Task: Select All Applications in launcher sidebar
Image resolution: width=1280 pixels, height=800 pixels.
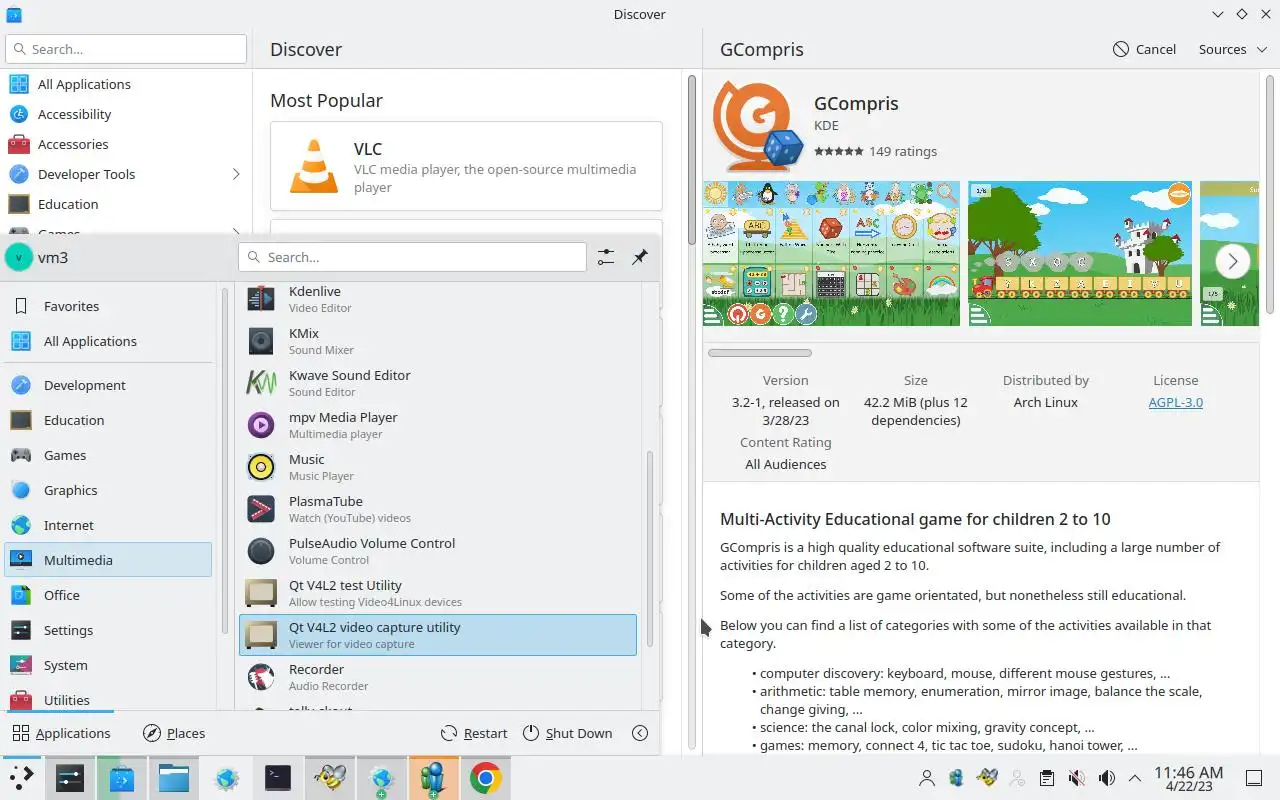Action: coord(108,341)
